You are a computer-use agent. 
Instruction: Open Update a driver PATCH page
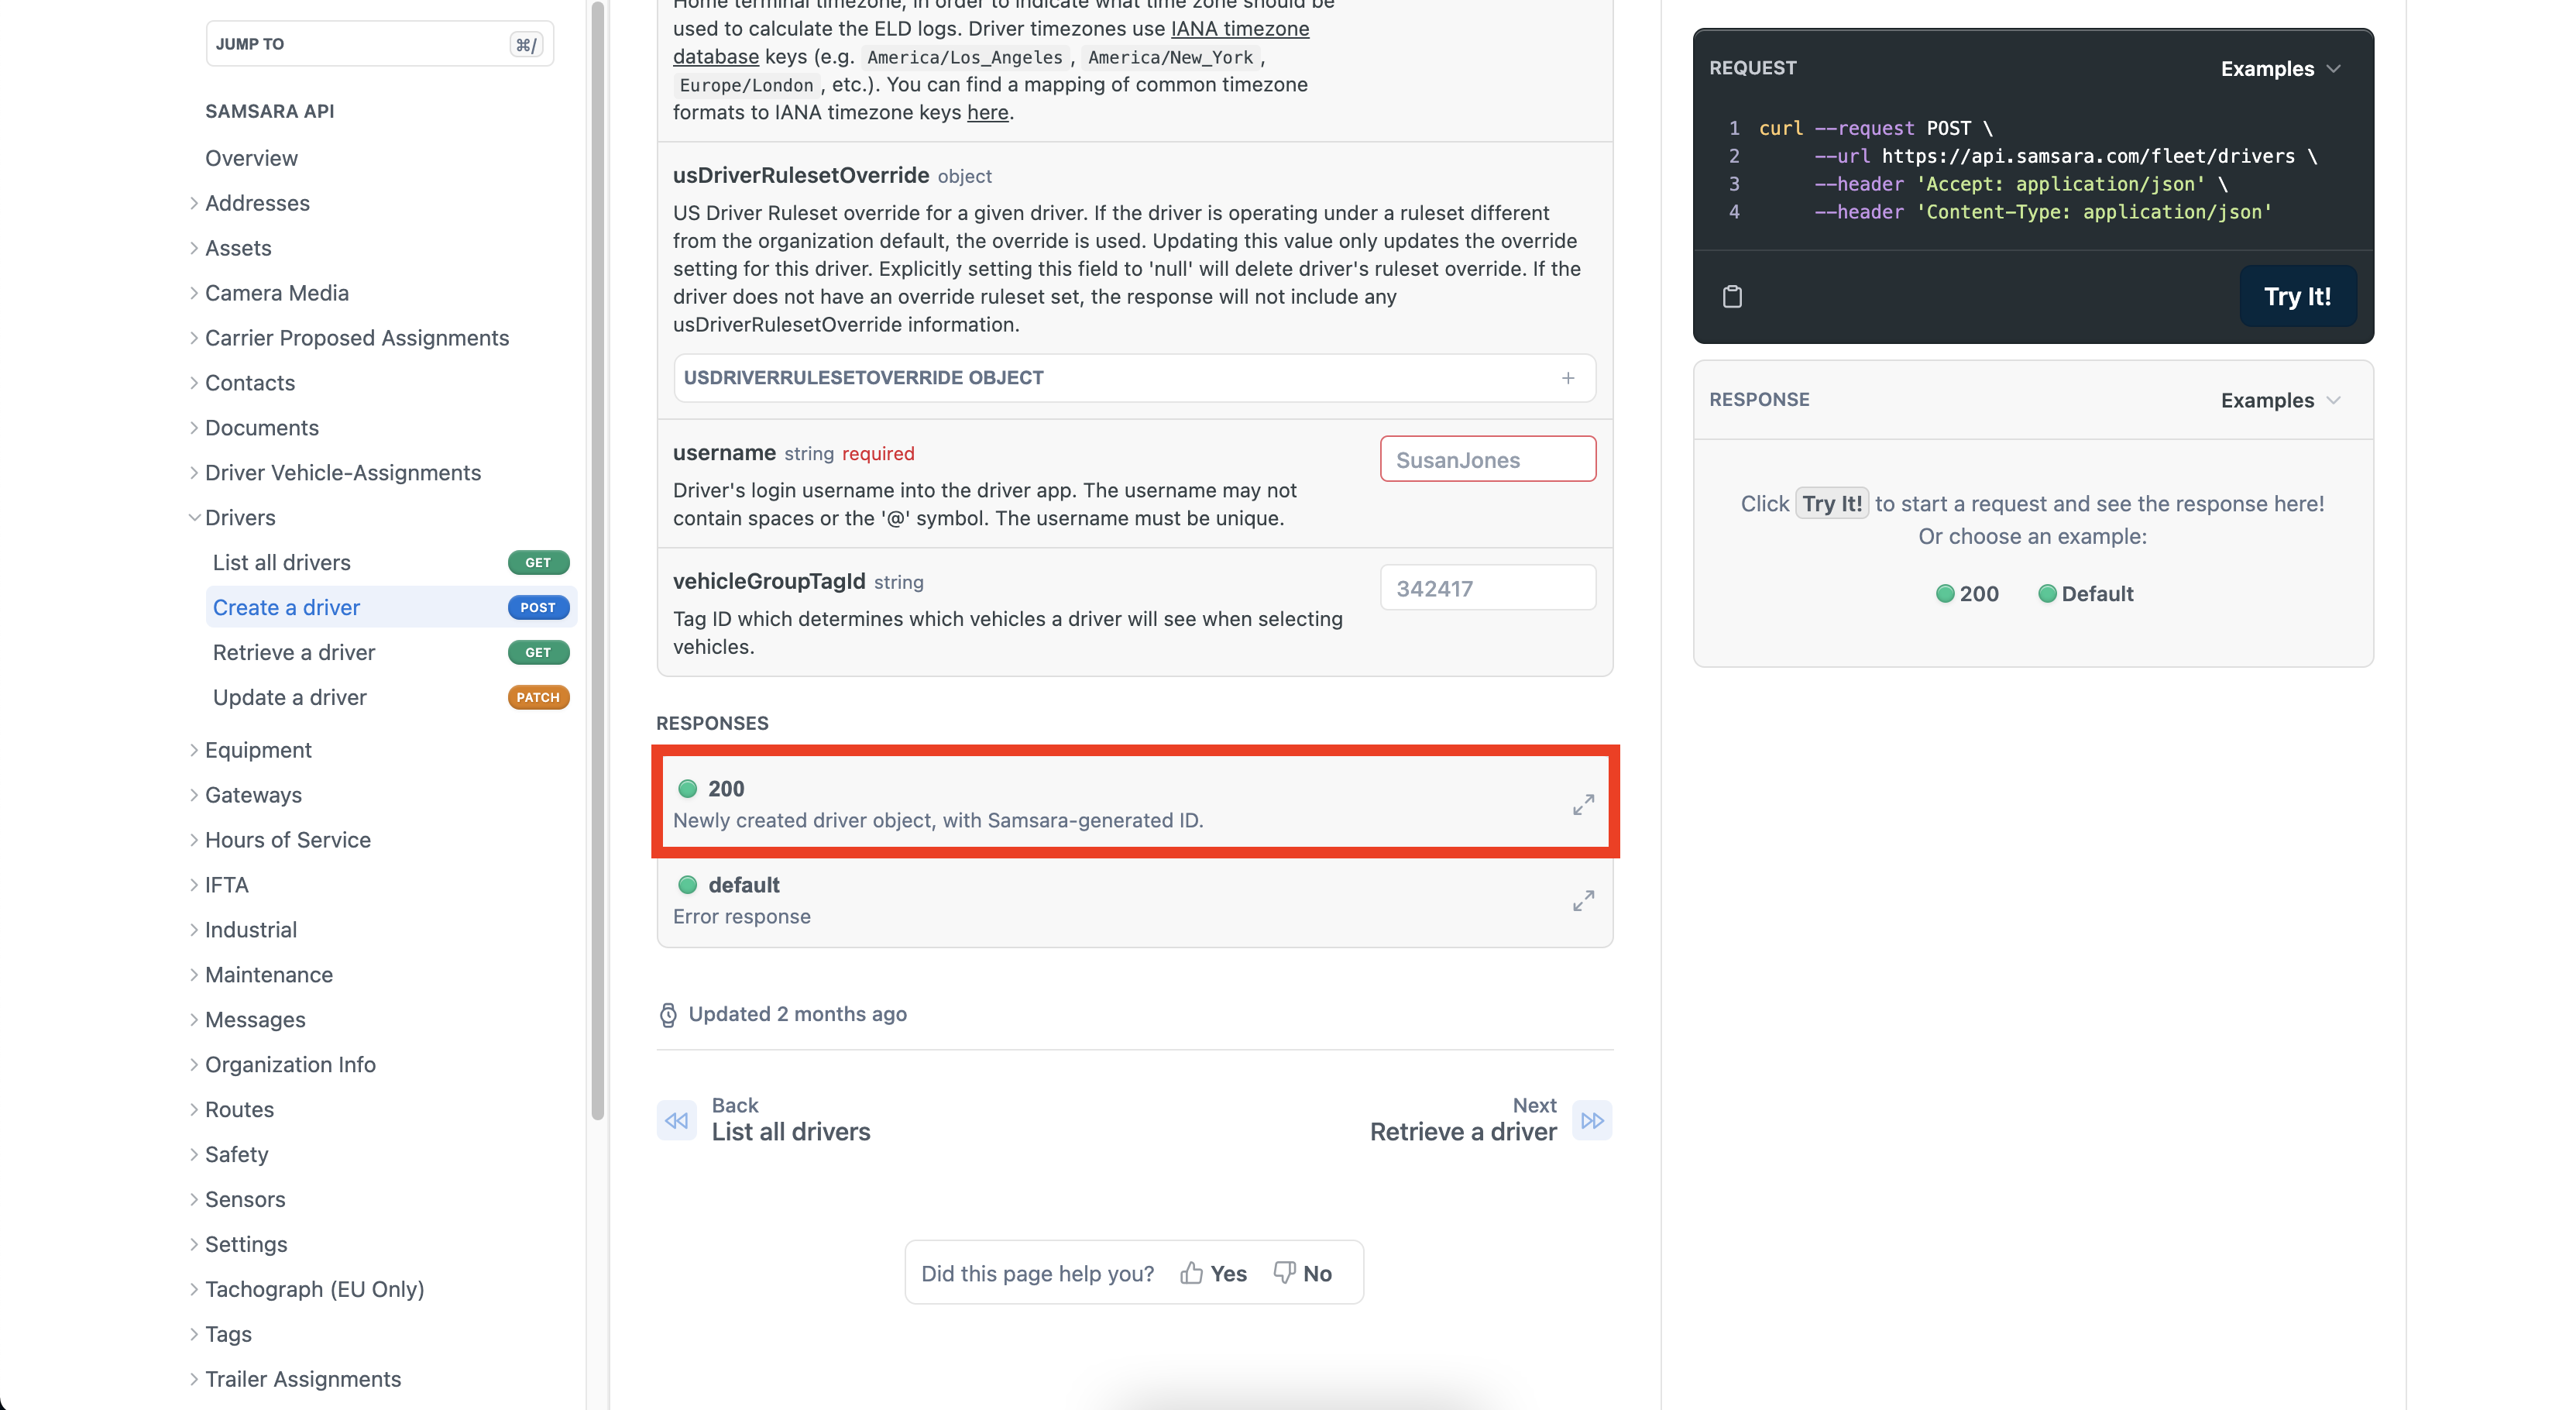[290, 697]
